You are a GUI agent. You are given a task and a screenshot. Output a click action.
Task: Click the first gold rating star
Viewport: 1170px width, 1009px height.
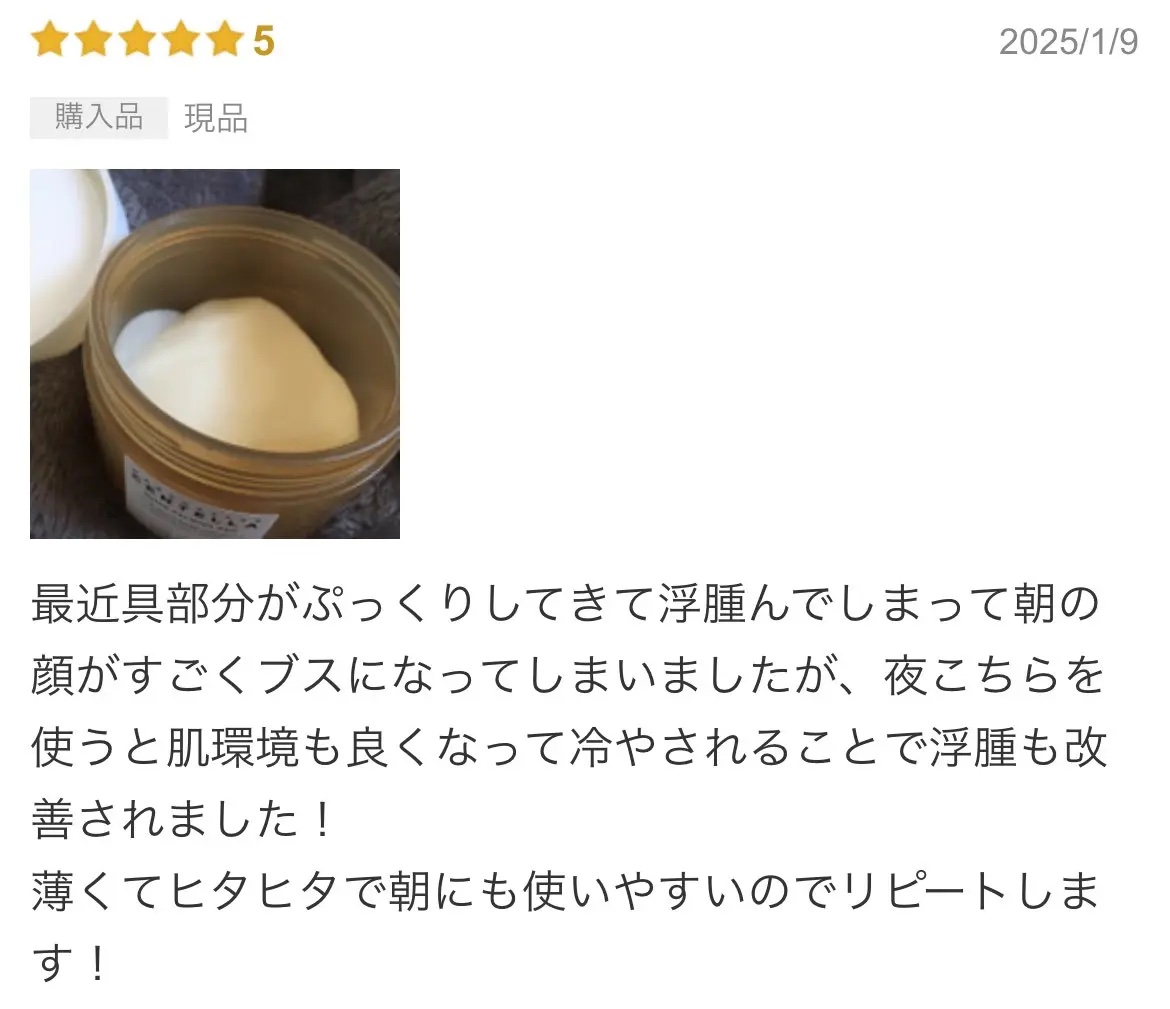(x=50, y=40)
